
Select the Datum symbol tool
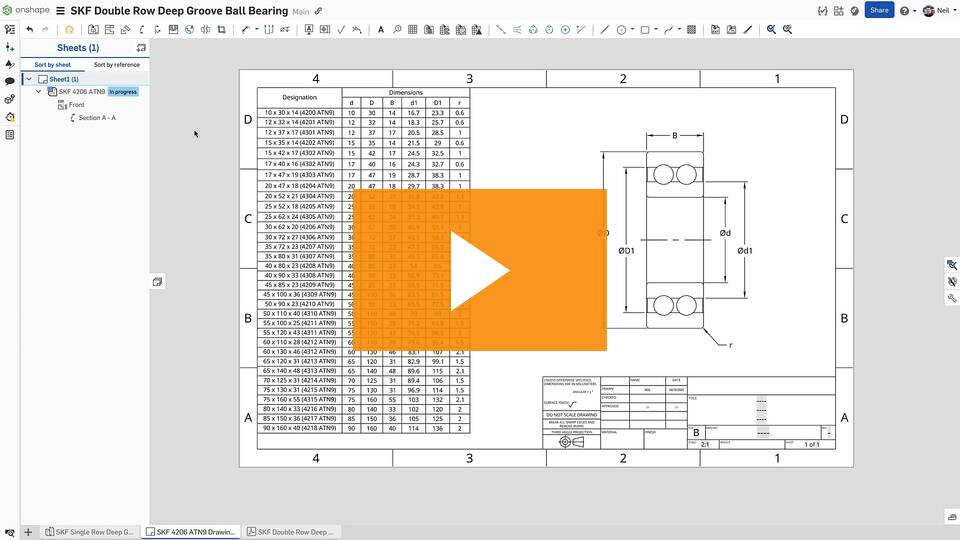(309, 29)
